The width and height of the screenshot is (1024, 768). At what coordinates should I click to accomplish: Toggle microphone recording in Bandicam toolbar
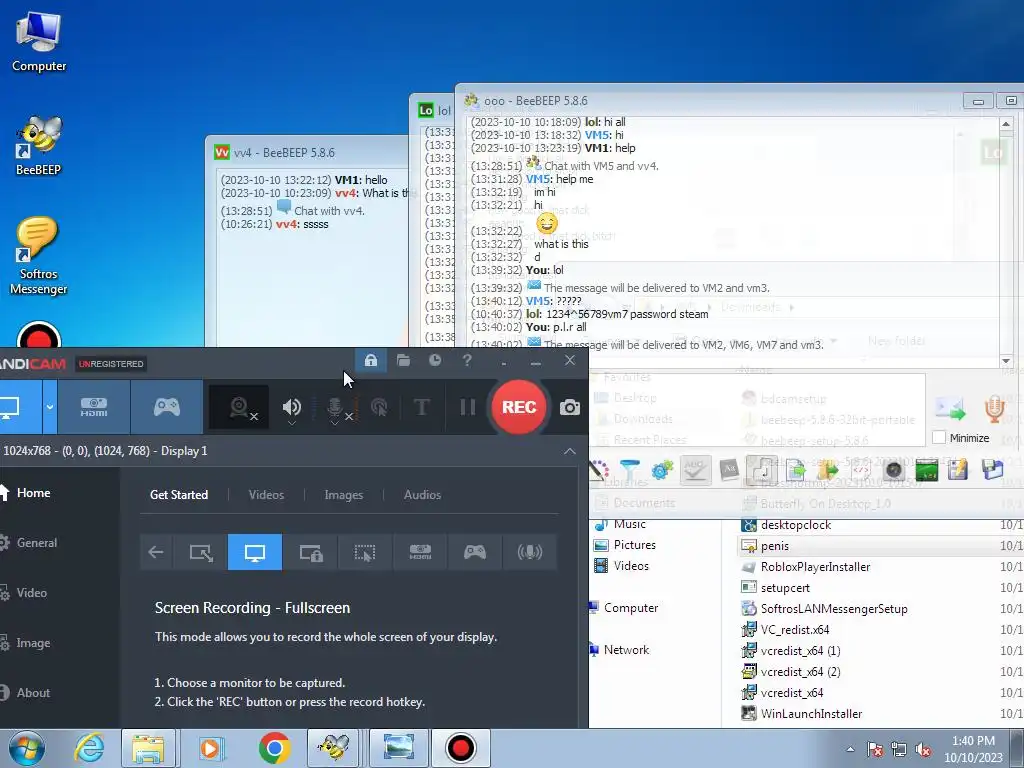[335, 408]
